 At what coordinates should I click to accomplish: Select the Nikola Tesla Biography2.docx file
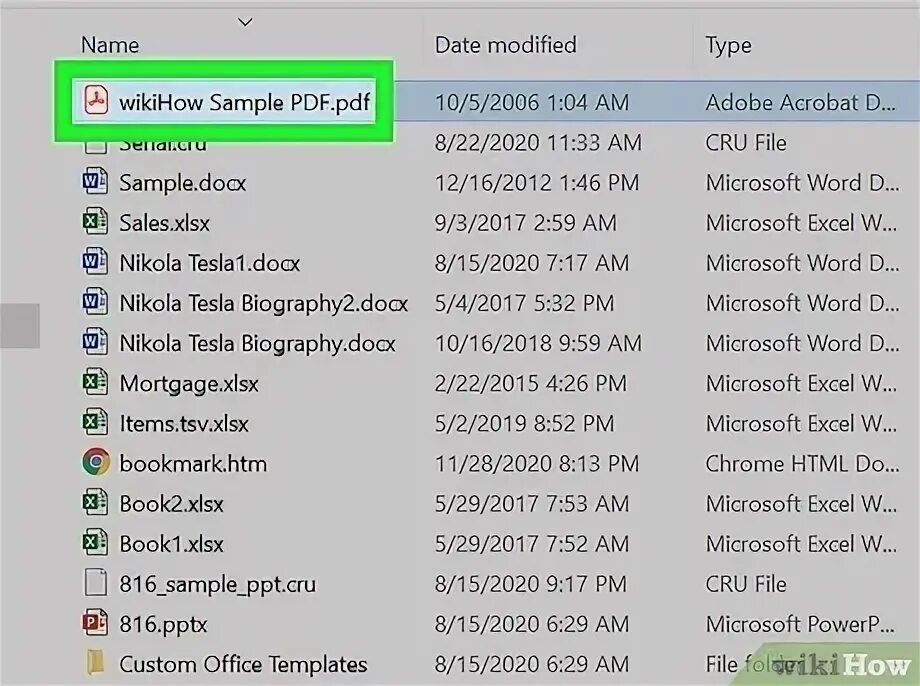[263, 303]
